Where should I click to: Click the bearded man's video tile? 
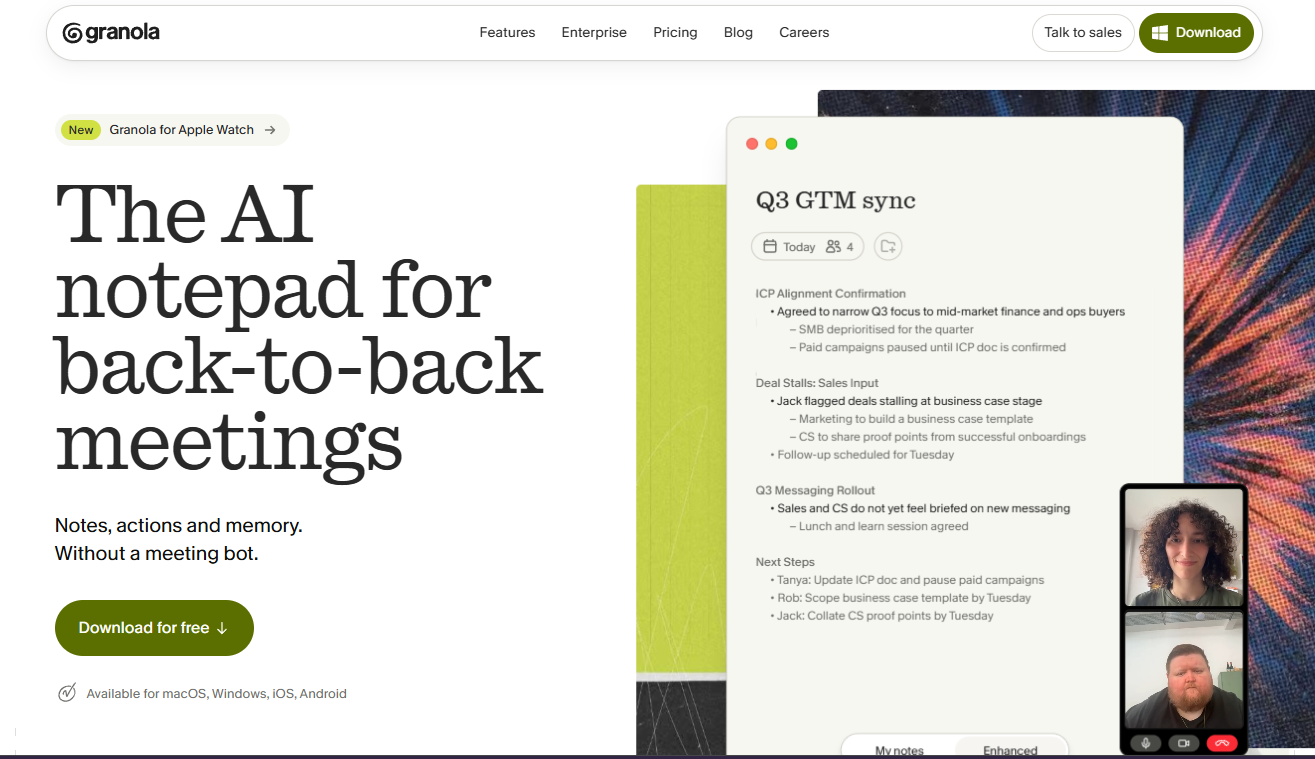1184,670
